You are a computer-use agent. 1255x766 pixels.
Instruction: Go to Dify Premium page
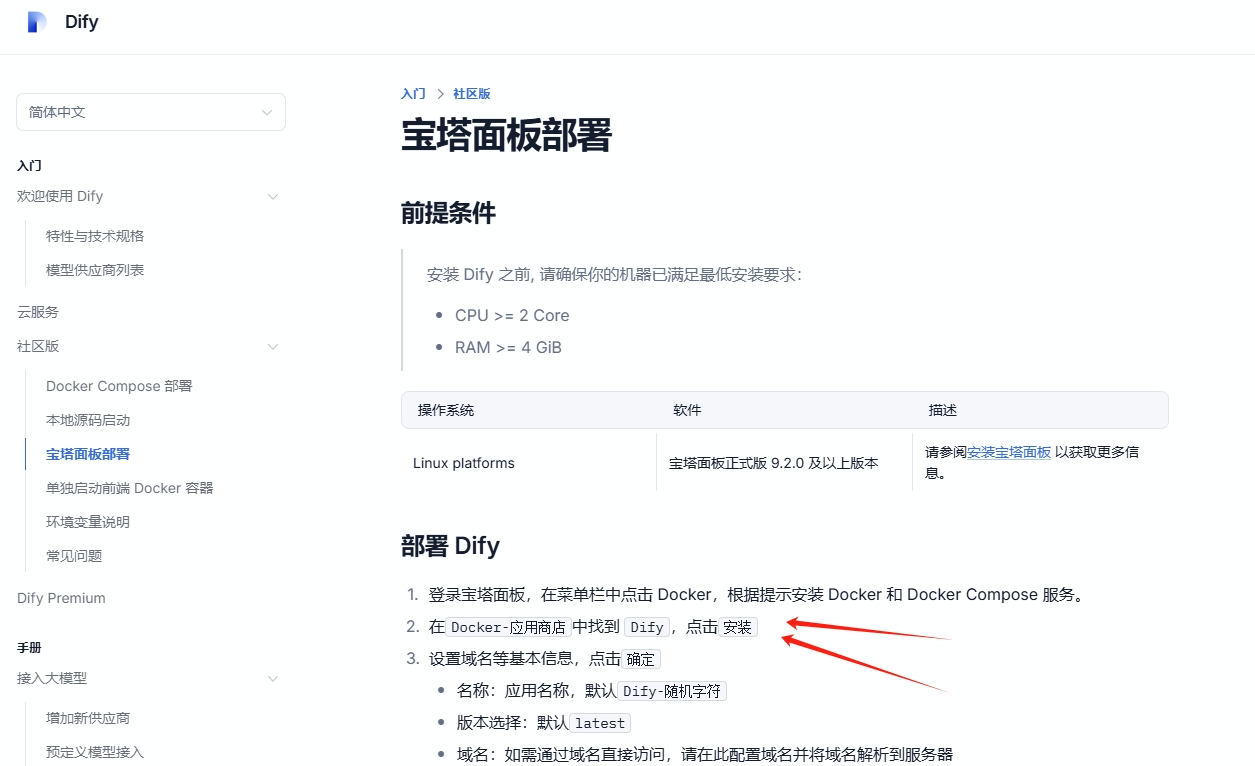(x=61, y=598)
